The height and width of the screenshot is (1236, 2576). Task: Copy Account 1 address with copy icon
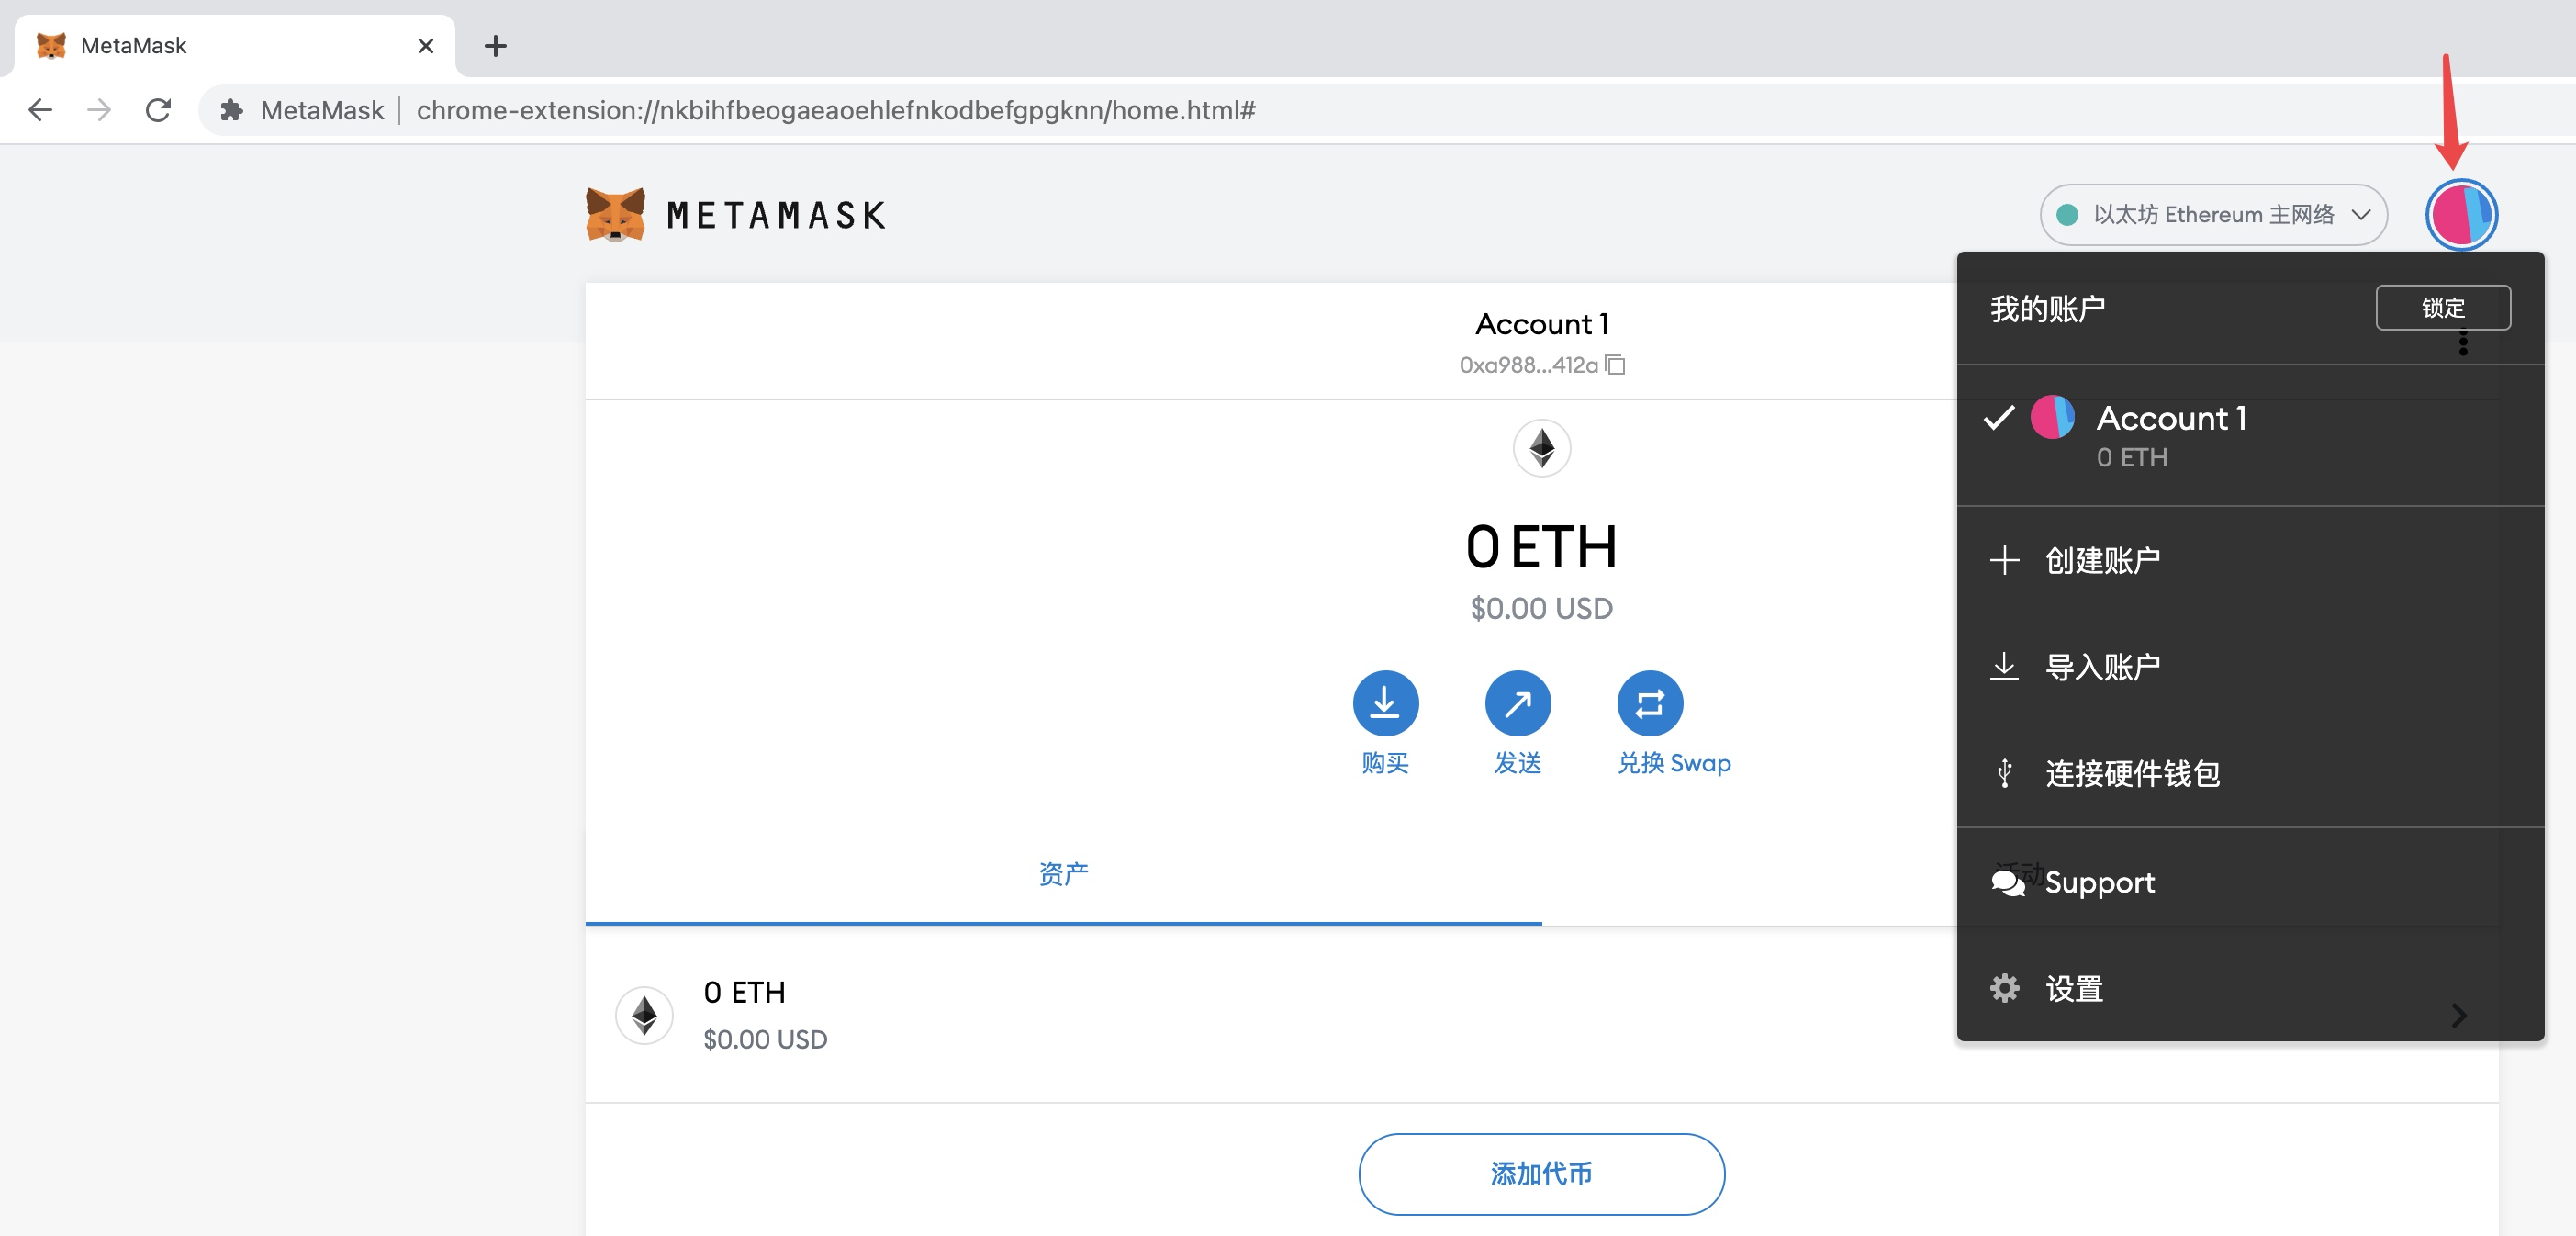click(1616, 365)
